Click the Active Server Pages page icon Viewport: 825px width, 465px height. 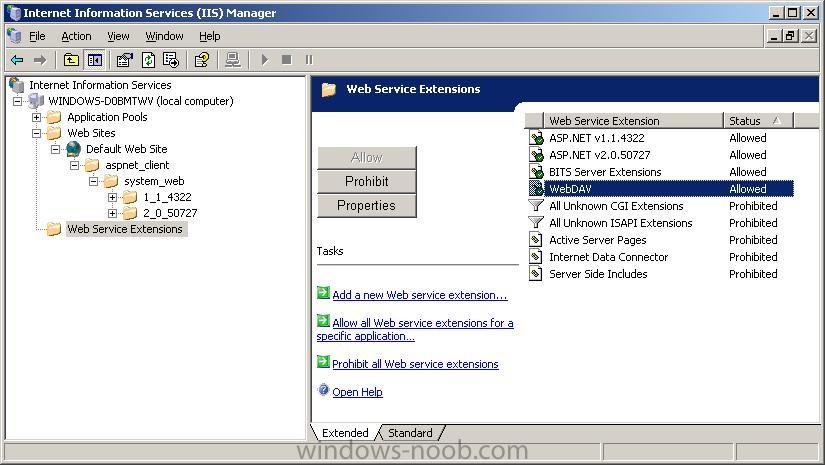pos(536,240)
